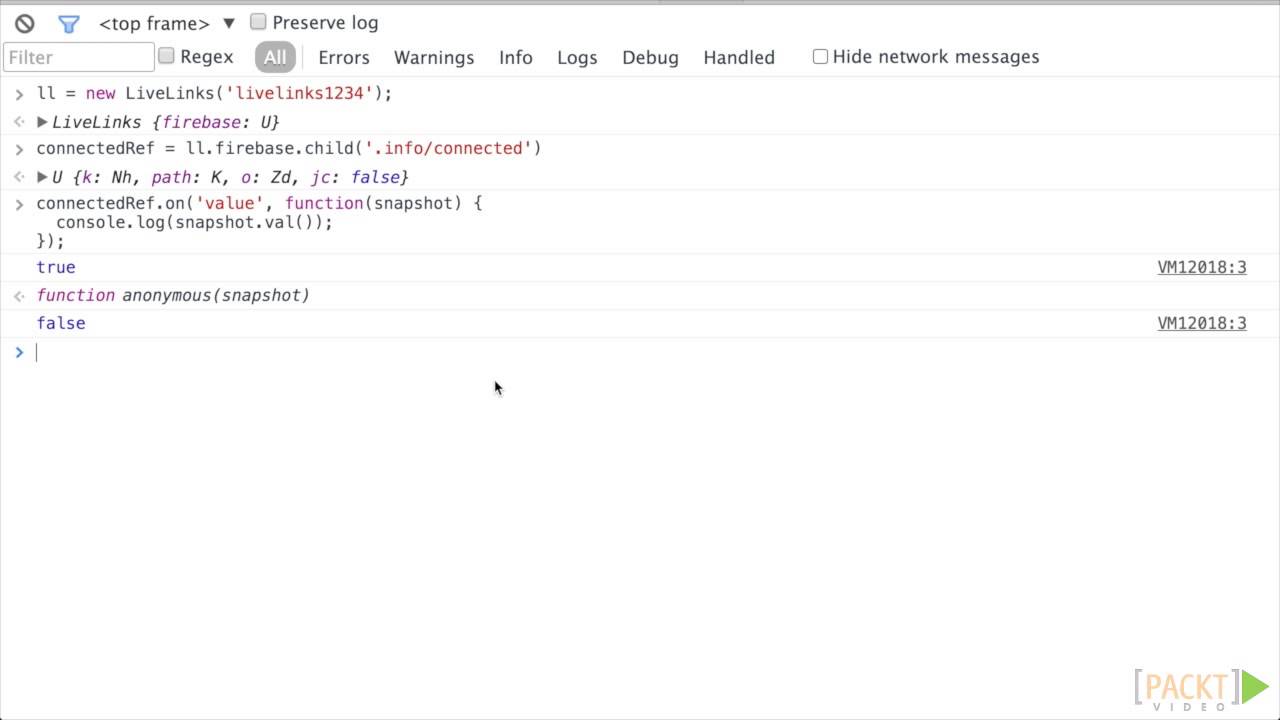Select the 'true' log output
This screenshot has height=720, width=1280.
tap(56, 267)
